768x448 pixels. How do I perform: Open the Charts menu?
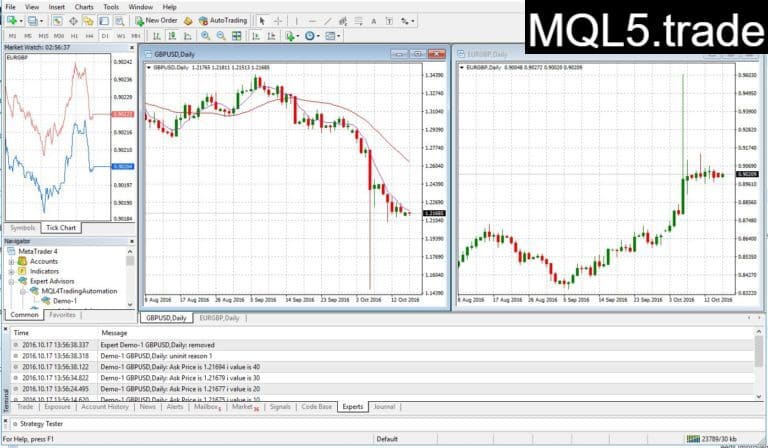click(84, 6)
